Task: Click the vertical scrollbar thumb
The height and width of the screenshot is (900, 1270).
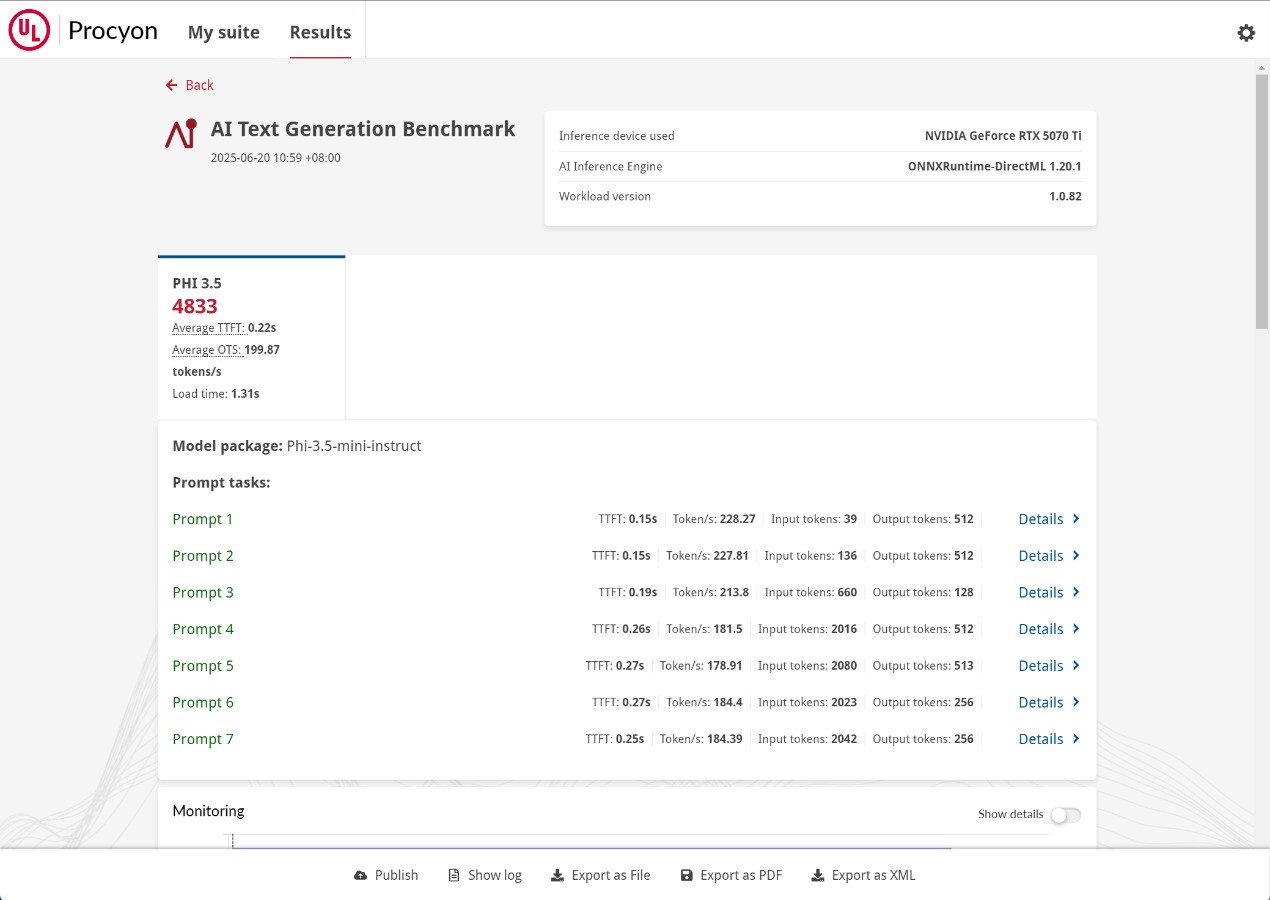Action: 1262,200
